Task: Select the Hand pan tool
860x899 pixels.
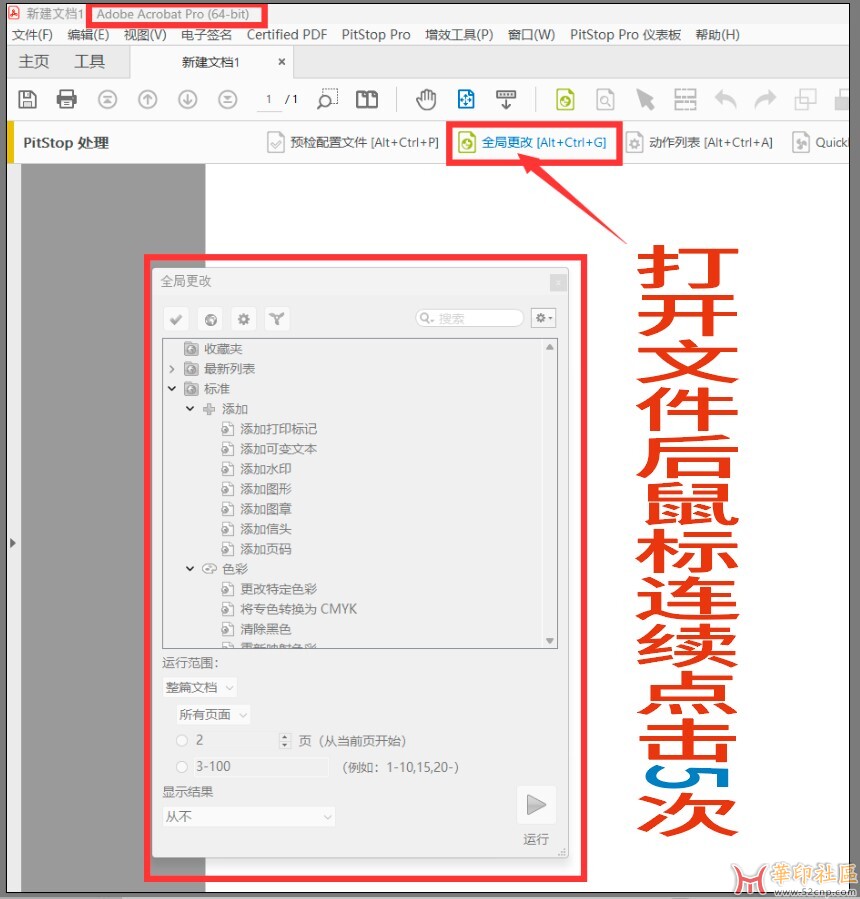Action: [x=427, y=99]
